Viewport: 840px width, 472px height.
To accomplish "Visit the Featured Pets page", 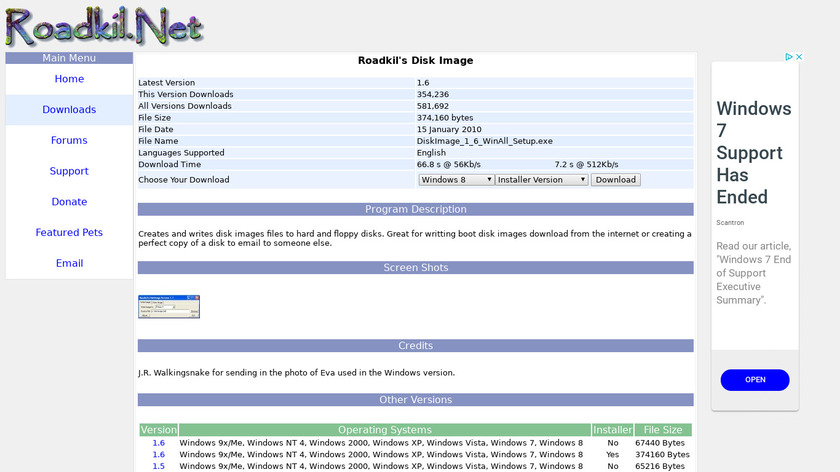I will 69,233.
